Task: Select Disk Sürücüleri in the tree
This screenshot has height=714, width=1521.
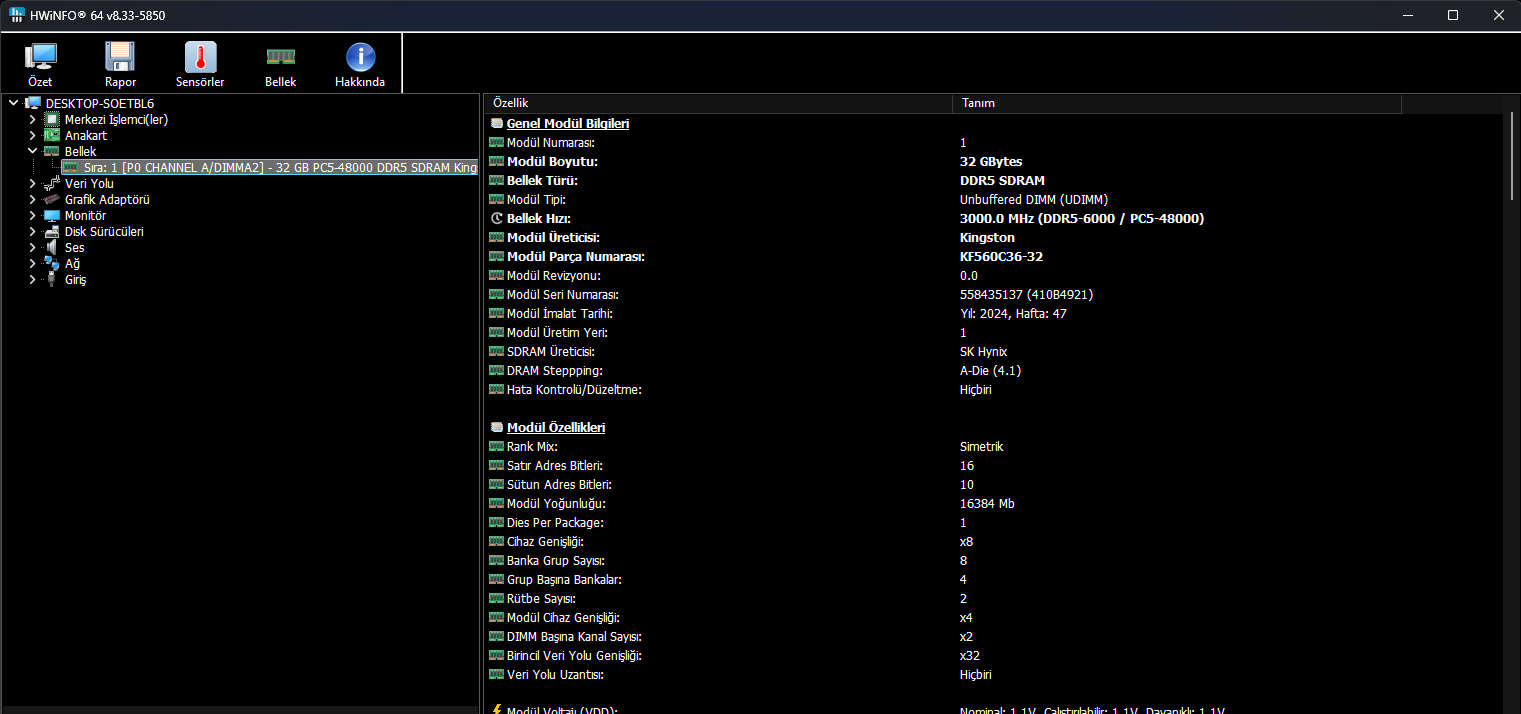Action: [x=104, y=231]
